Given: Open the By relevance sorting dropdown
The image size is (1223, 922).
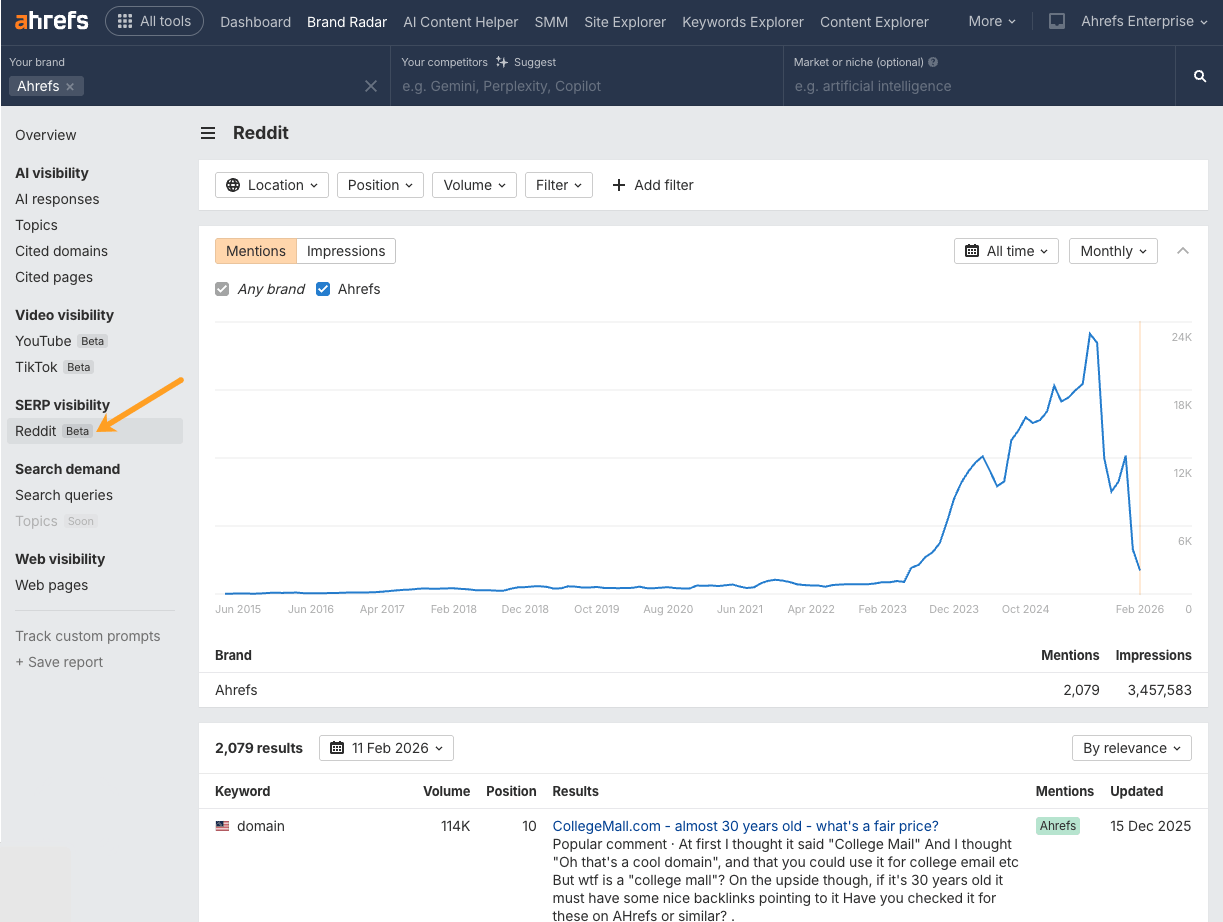Looking at the screenshot, I should point(1131,747).
